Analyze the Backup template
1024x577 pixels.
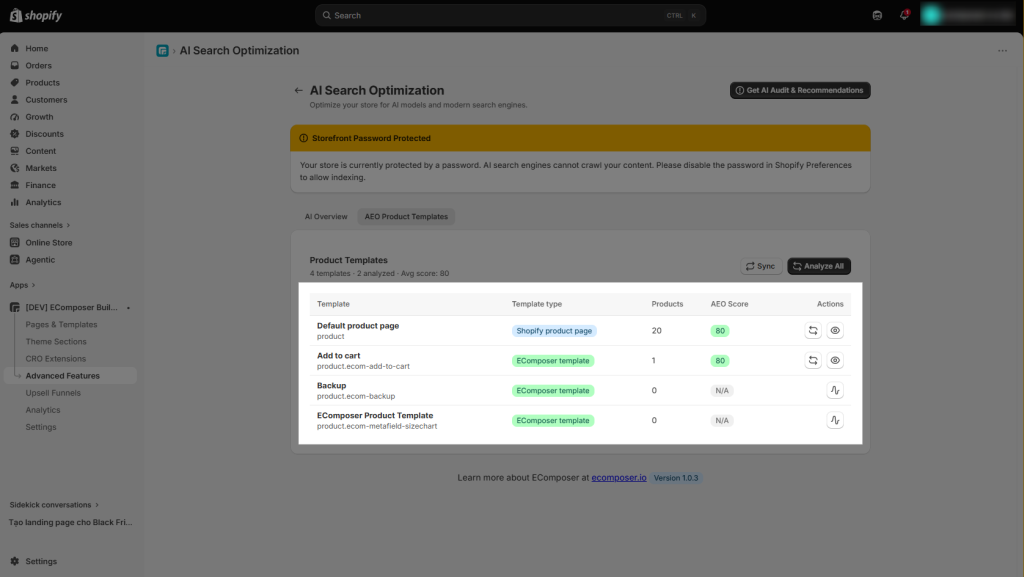click(835, 390)
